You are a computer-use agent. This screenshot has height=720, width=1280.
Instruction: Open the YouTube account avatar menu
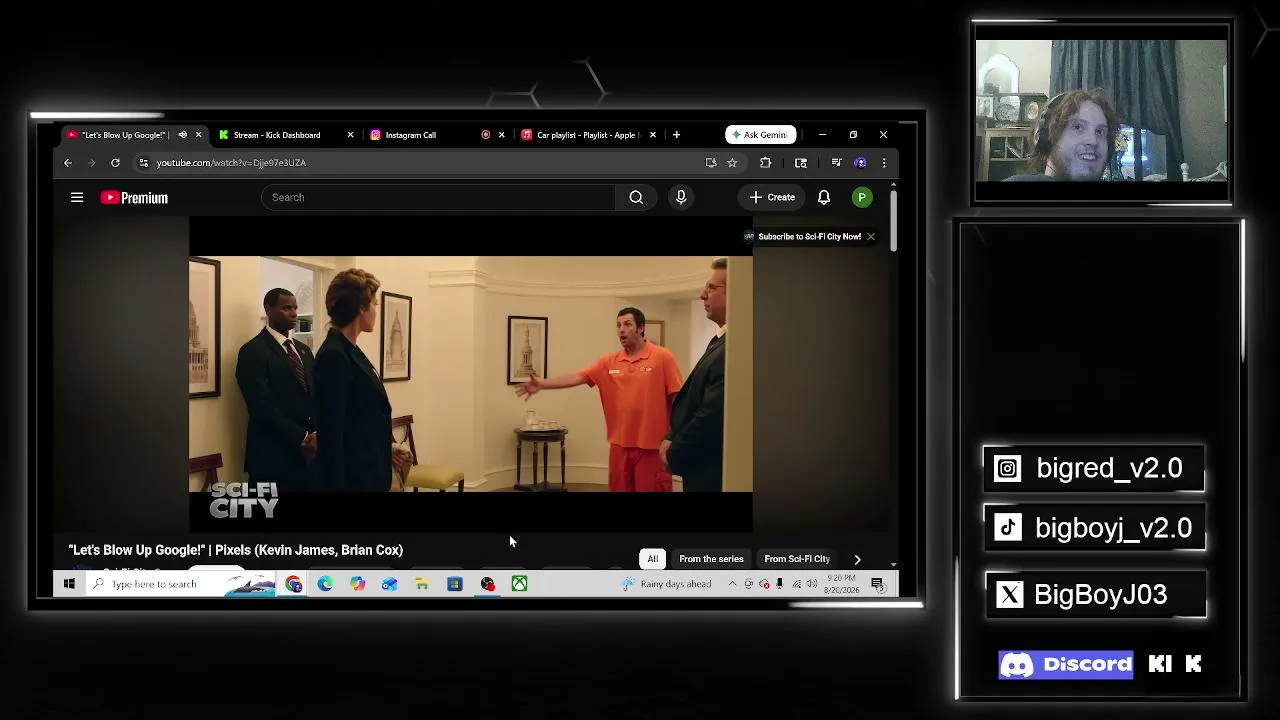[x=862, y=197]
